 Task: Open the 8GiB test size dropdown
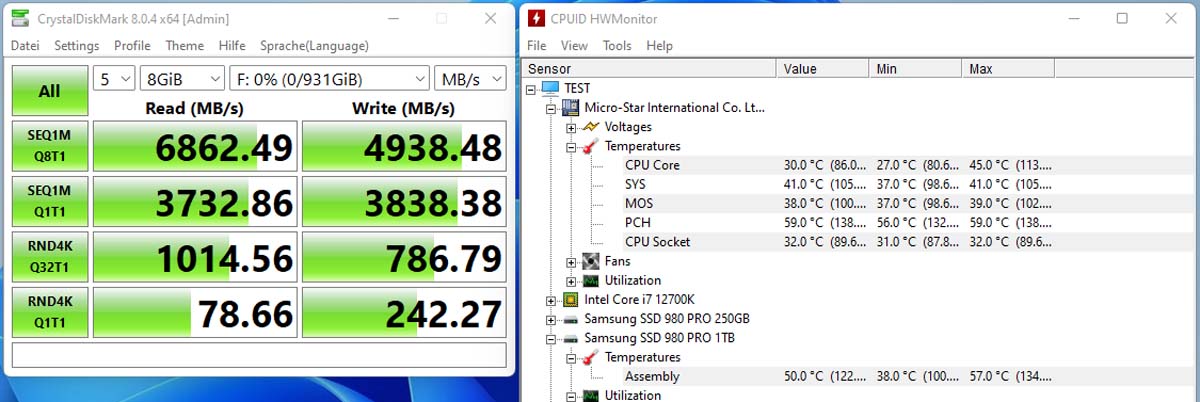182,79
